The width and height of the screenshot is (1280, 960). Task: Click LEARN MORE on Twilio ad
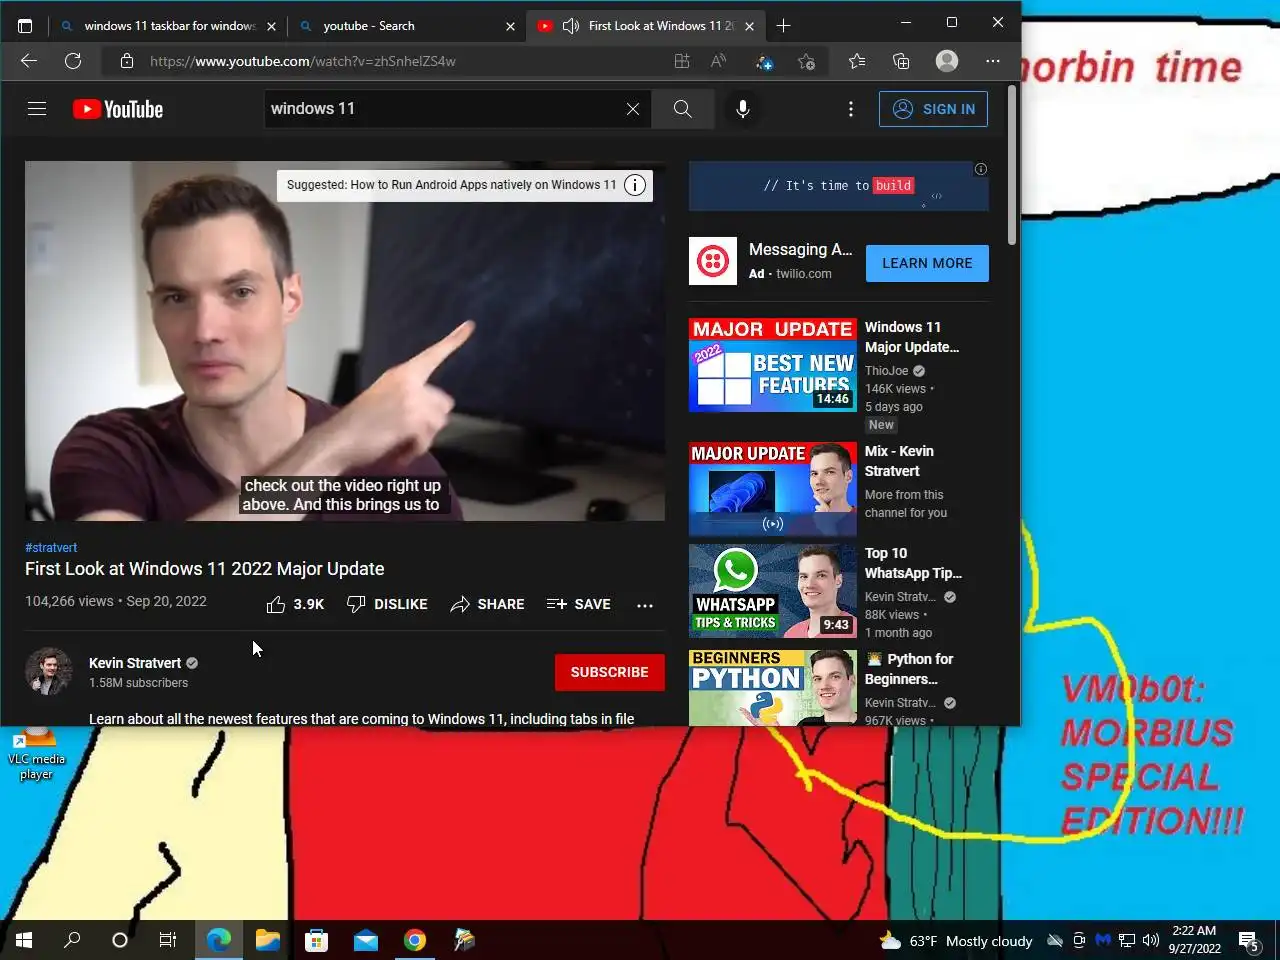tap(927, 263)
